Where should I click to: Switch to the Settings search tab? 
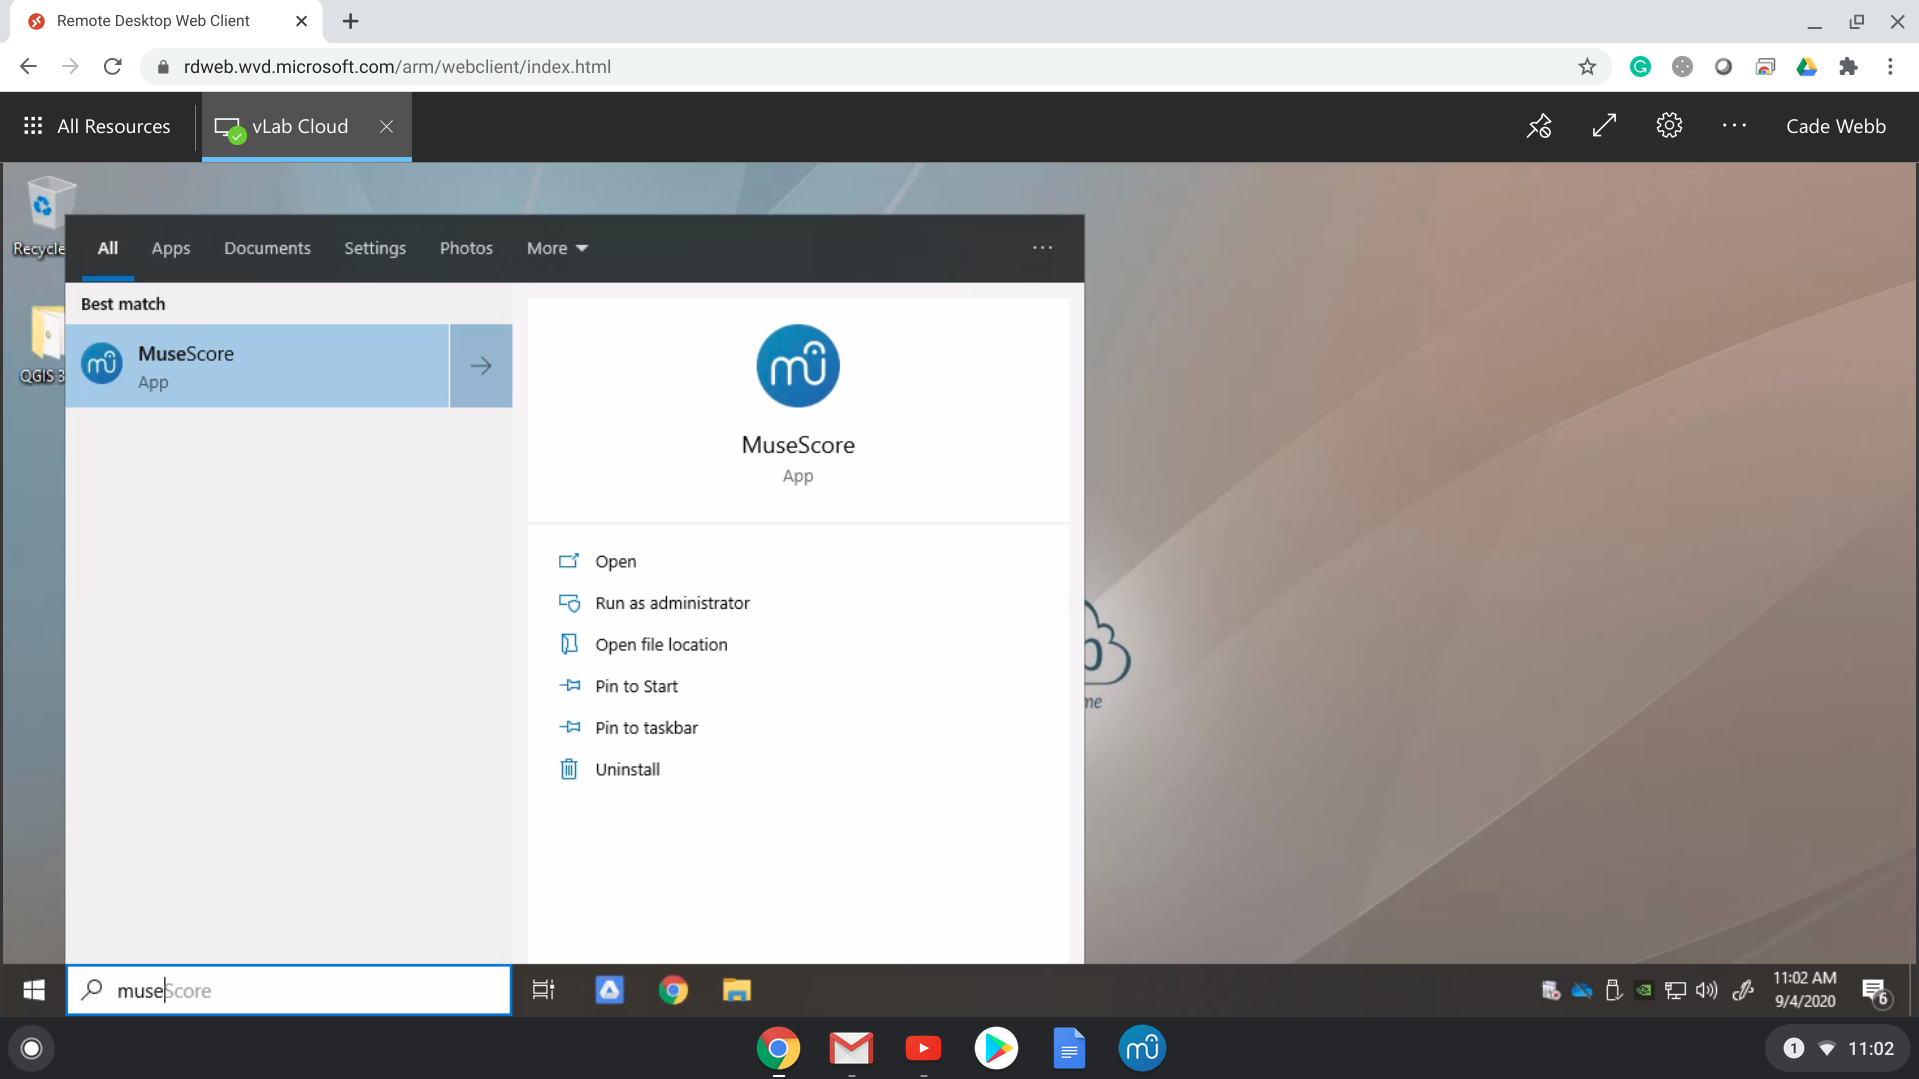pyautogui.click(x=375, y=248)
